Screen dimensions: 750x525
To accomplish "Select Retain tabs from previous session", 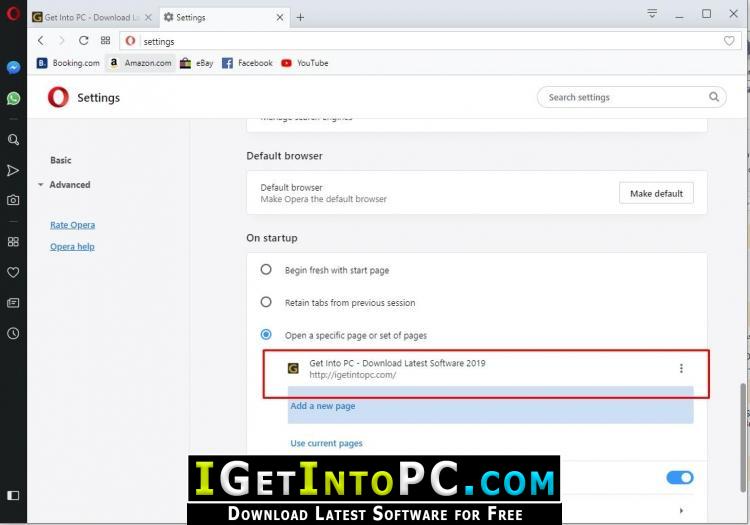I will pos(266,302).
